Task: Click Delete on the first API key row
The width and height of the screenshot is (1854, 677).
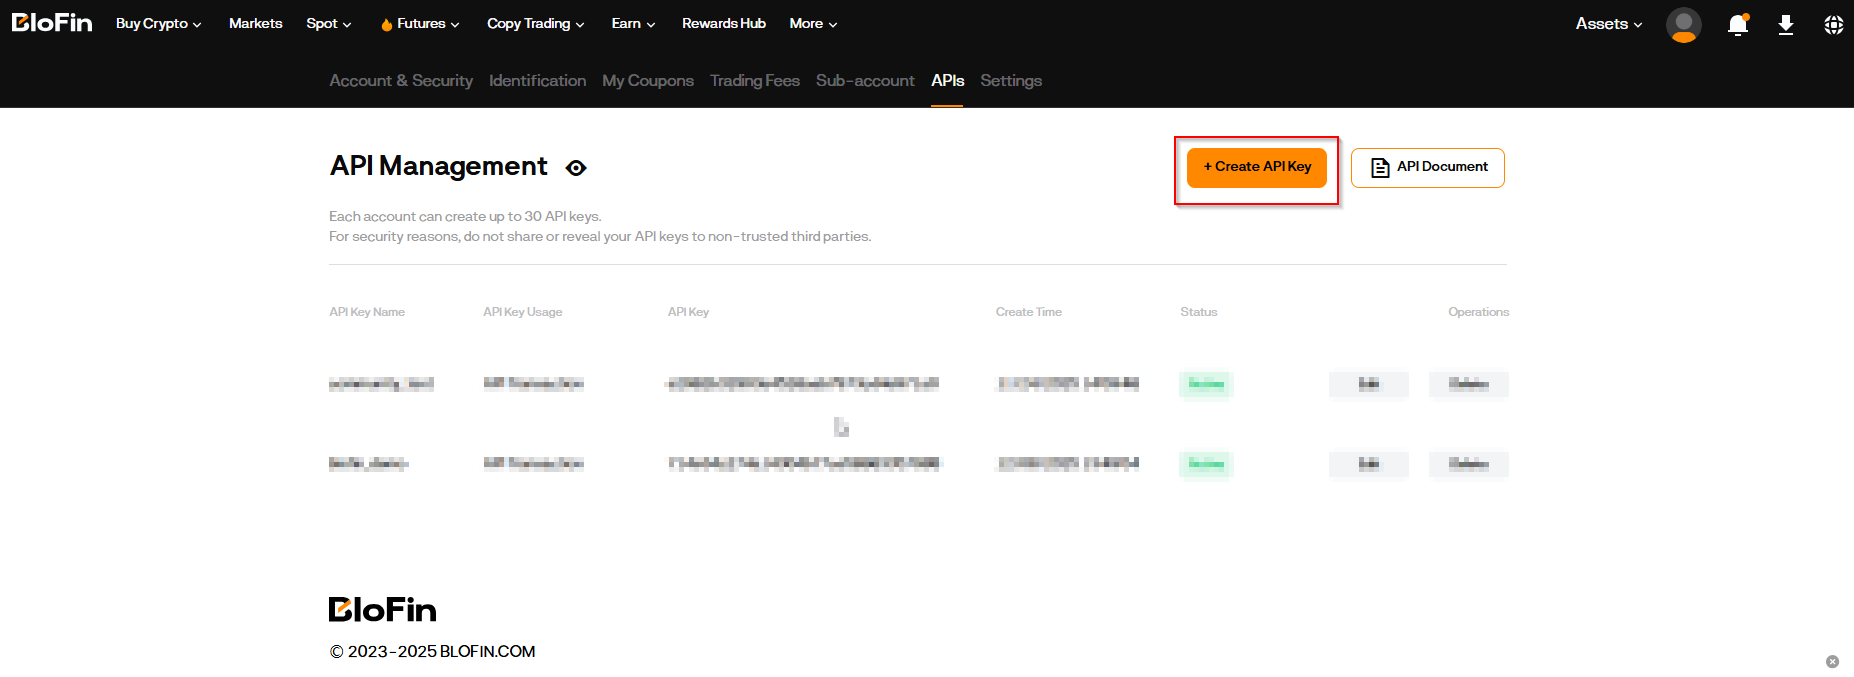Action: pos(1469,384)
